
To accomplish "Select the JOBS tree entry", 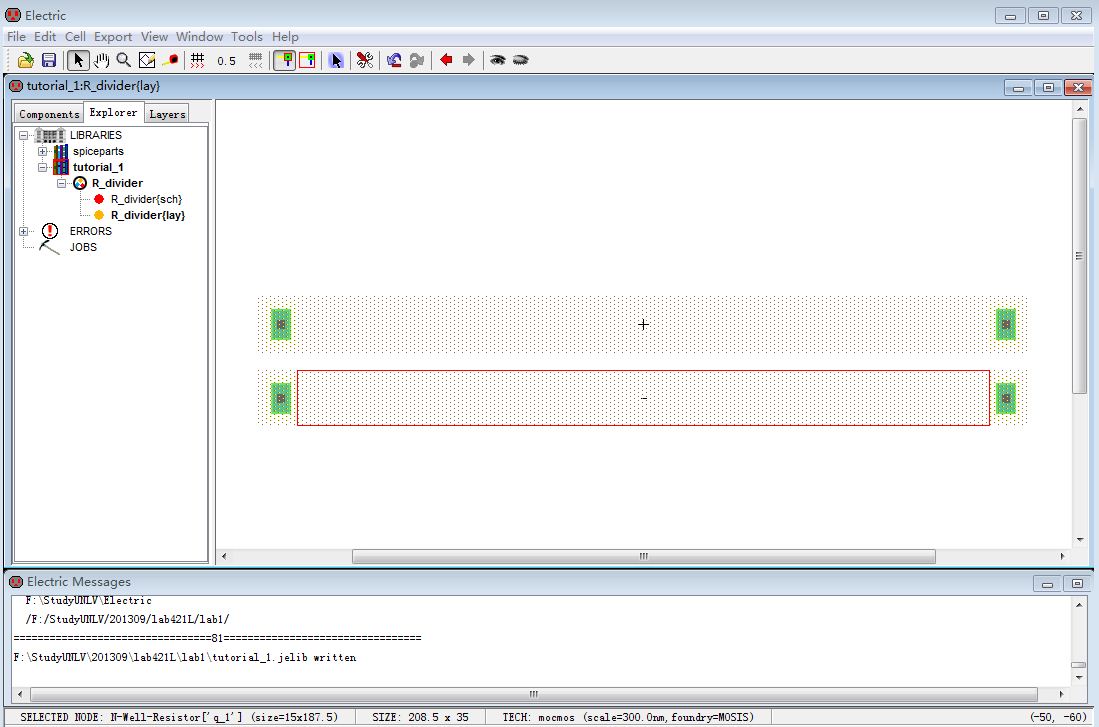I will click(x=83, y=247).
